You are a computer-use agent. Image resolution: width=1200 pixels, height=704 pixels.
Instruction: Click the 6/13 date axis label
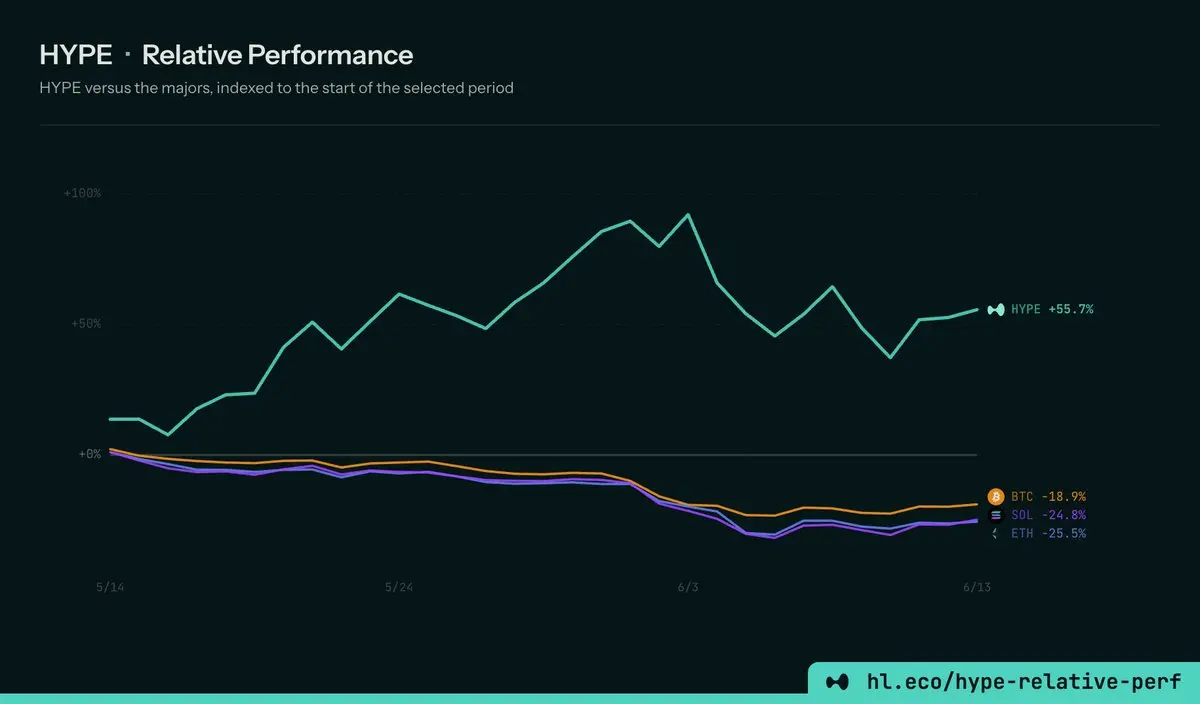976,587
